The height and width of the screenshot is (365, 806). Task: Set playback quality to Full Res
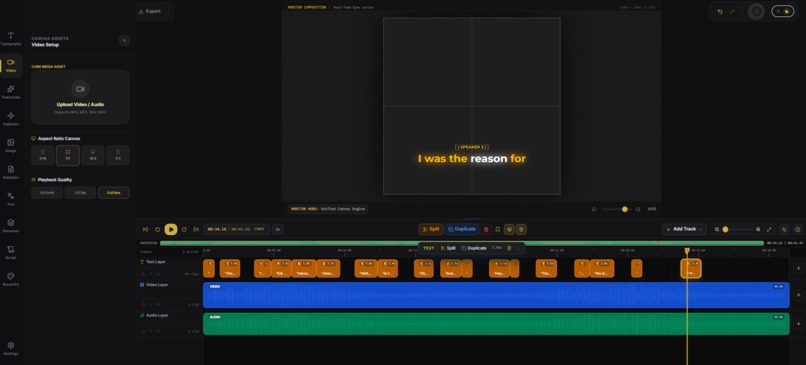pos(114,193)
